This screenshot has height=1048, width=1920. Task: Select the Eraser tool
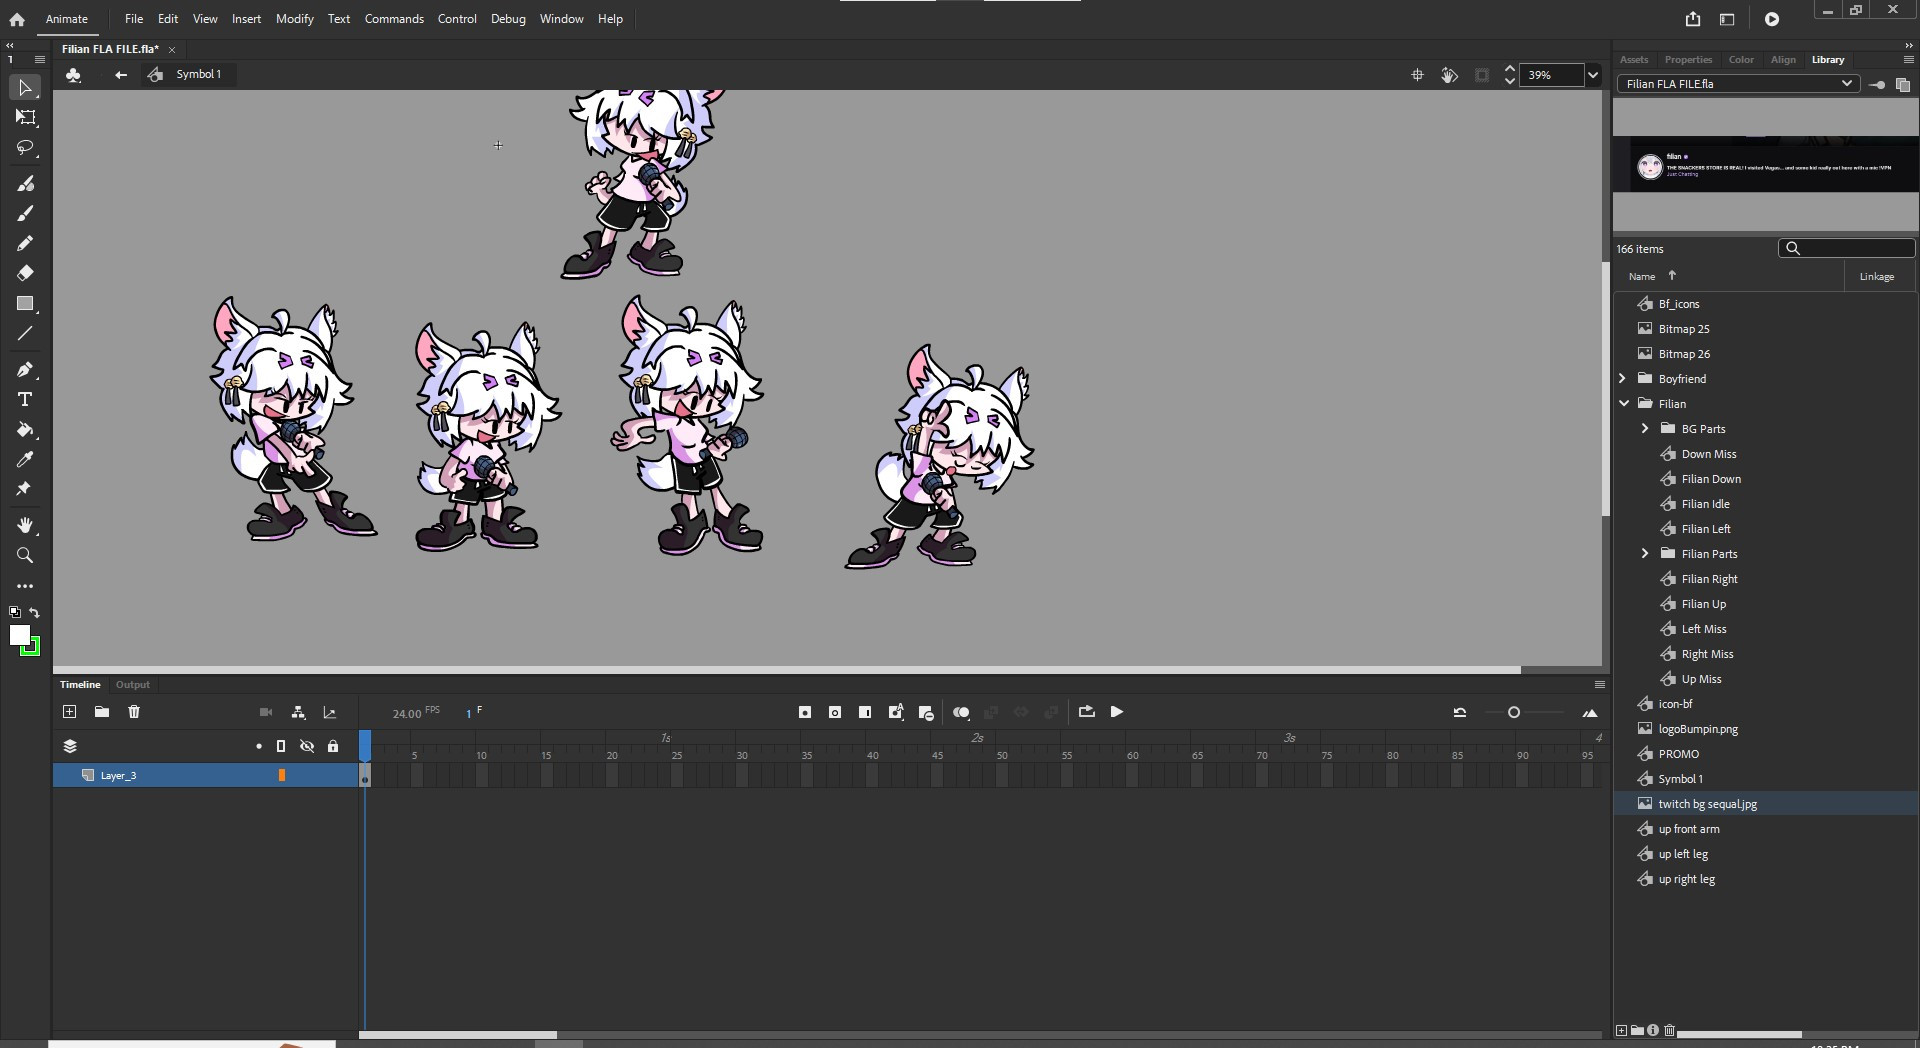(25, 272)
